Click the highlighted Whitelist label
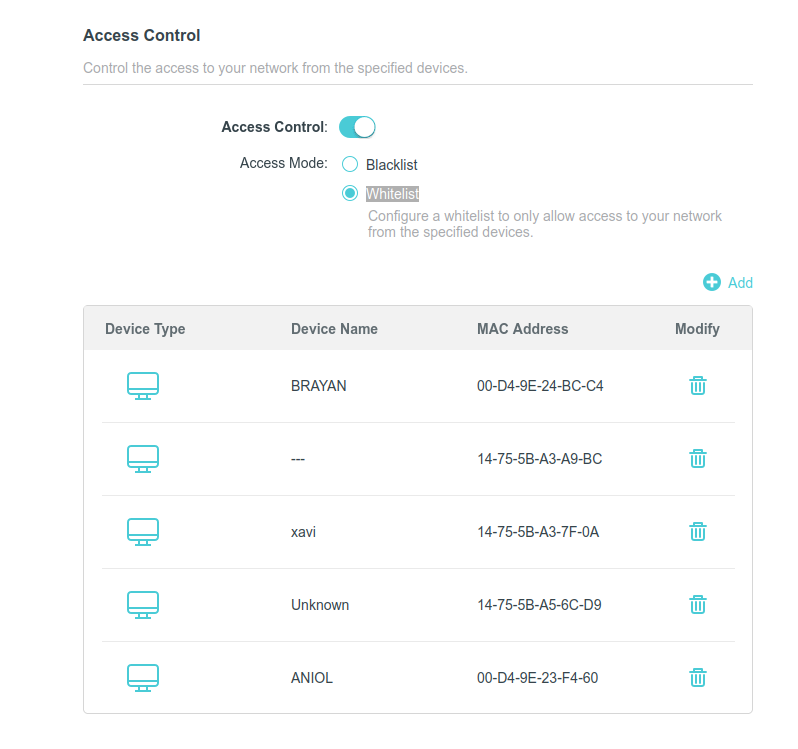Image resolution: width=798 pixels, height=749 pixels. pyautogui.click(x=392, y=194)
